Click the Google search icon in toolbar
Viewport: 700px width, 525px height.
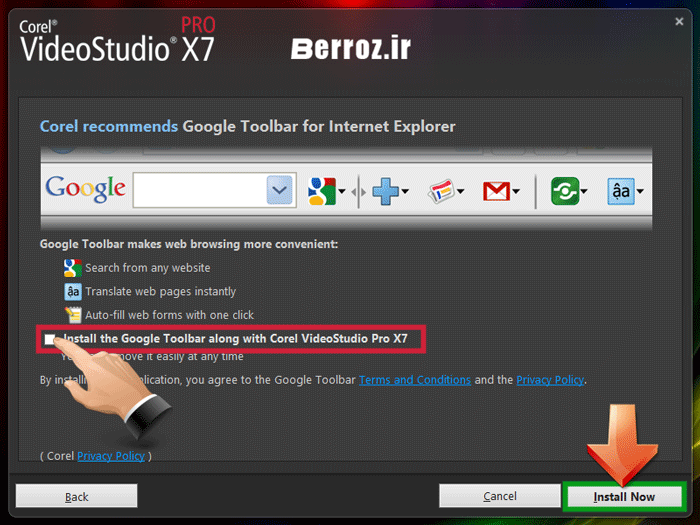(322, 191)
